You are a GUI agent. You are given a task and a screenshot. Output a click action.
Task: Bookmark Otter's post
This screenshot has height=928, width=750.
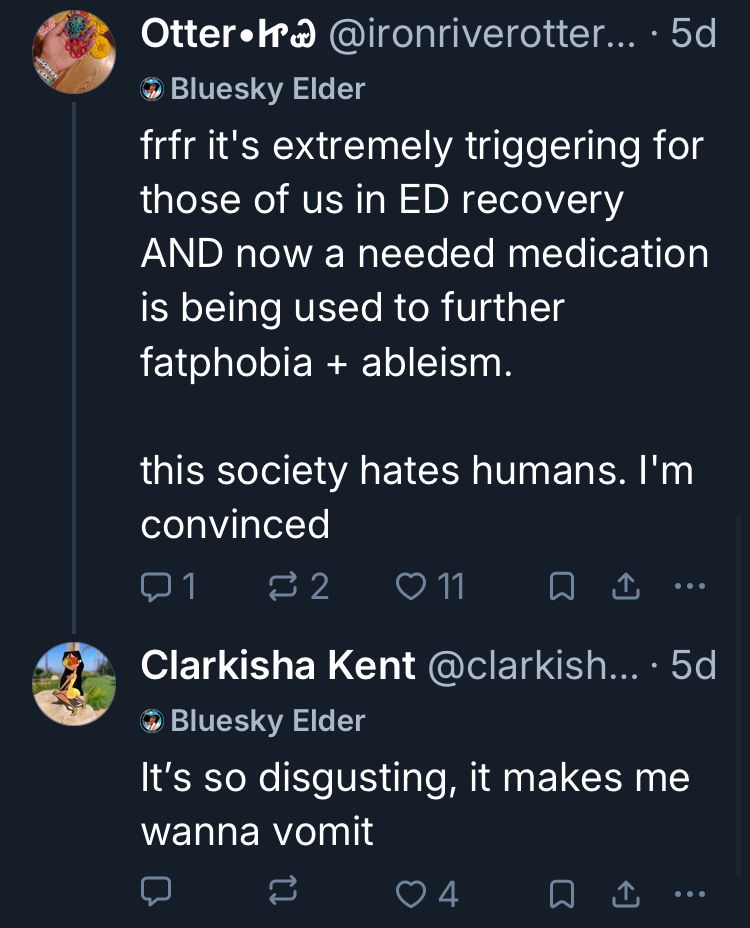pos(561,588)
